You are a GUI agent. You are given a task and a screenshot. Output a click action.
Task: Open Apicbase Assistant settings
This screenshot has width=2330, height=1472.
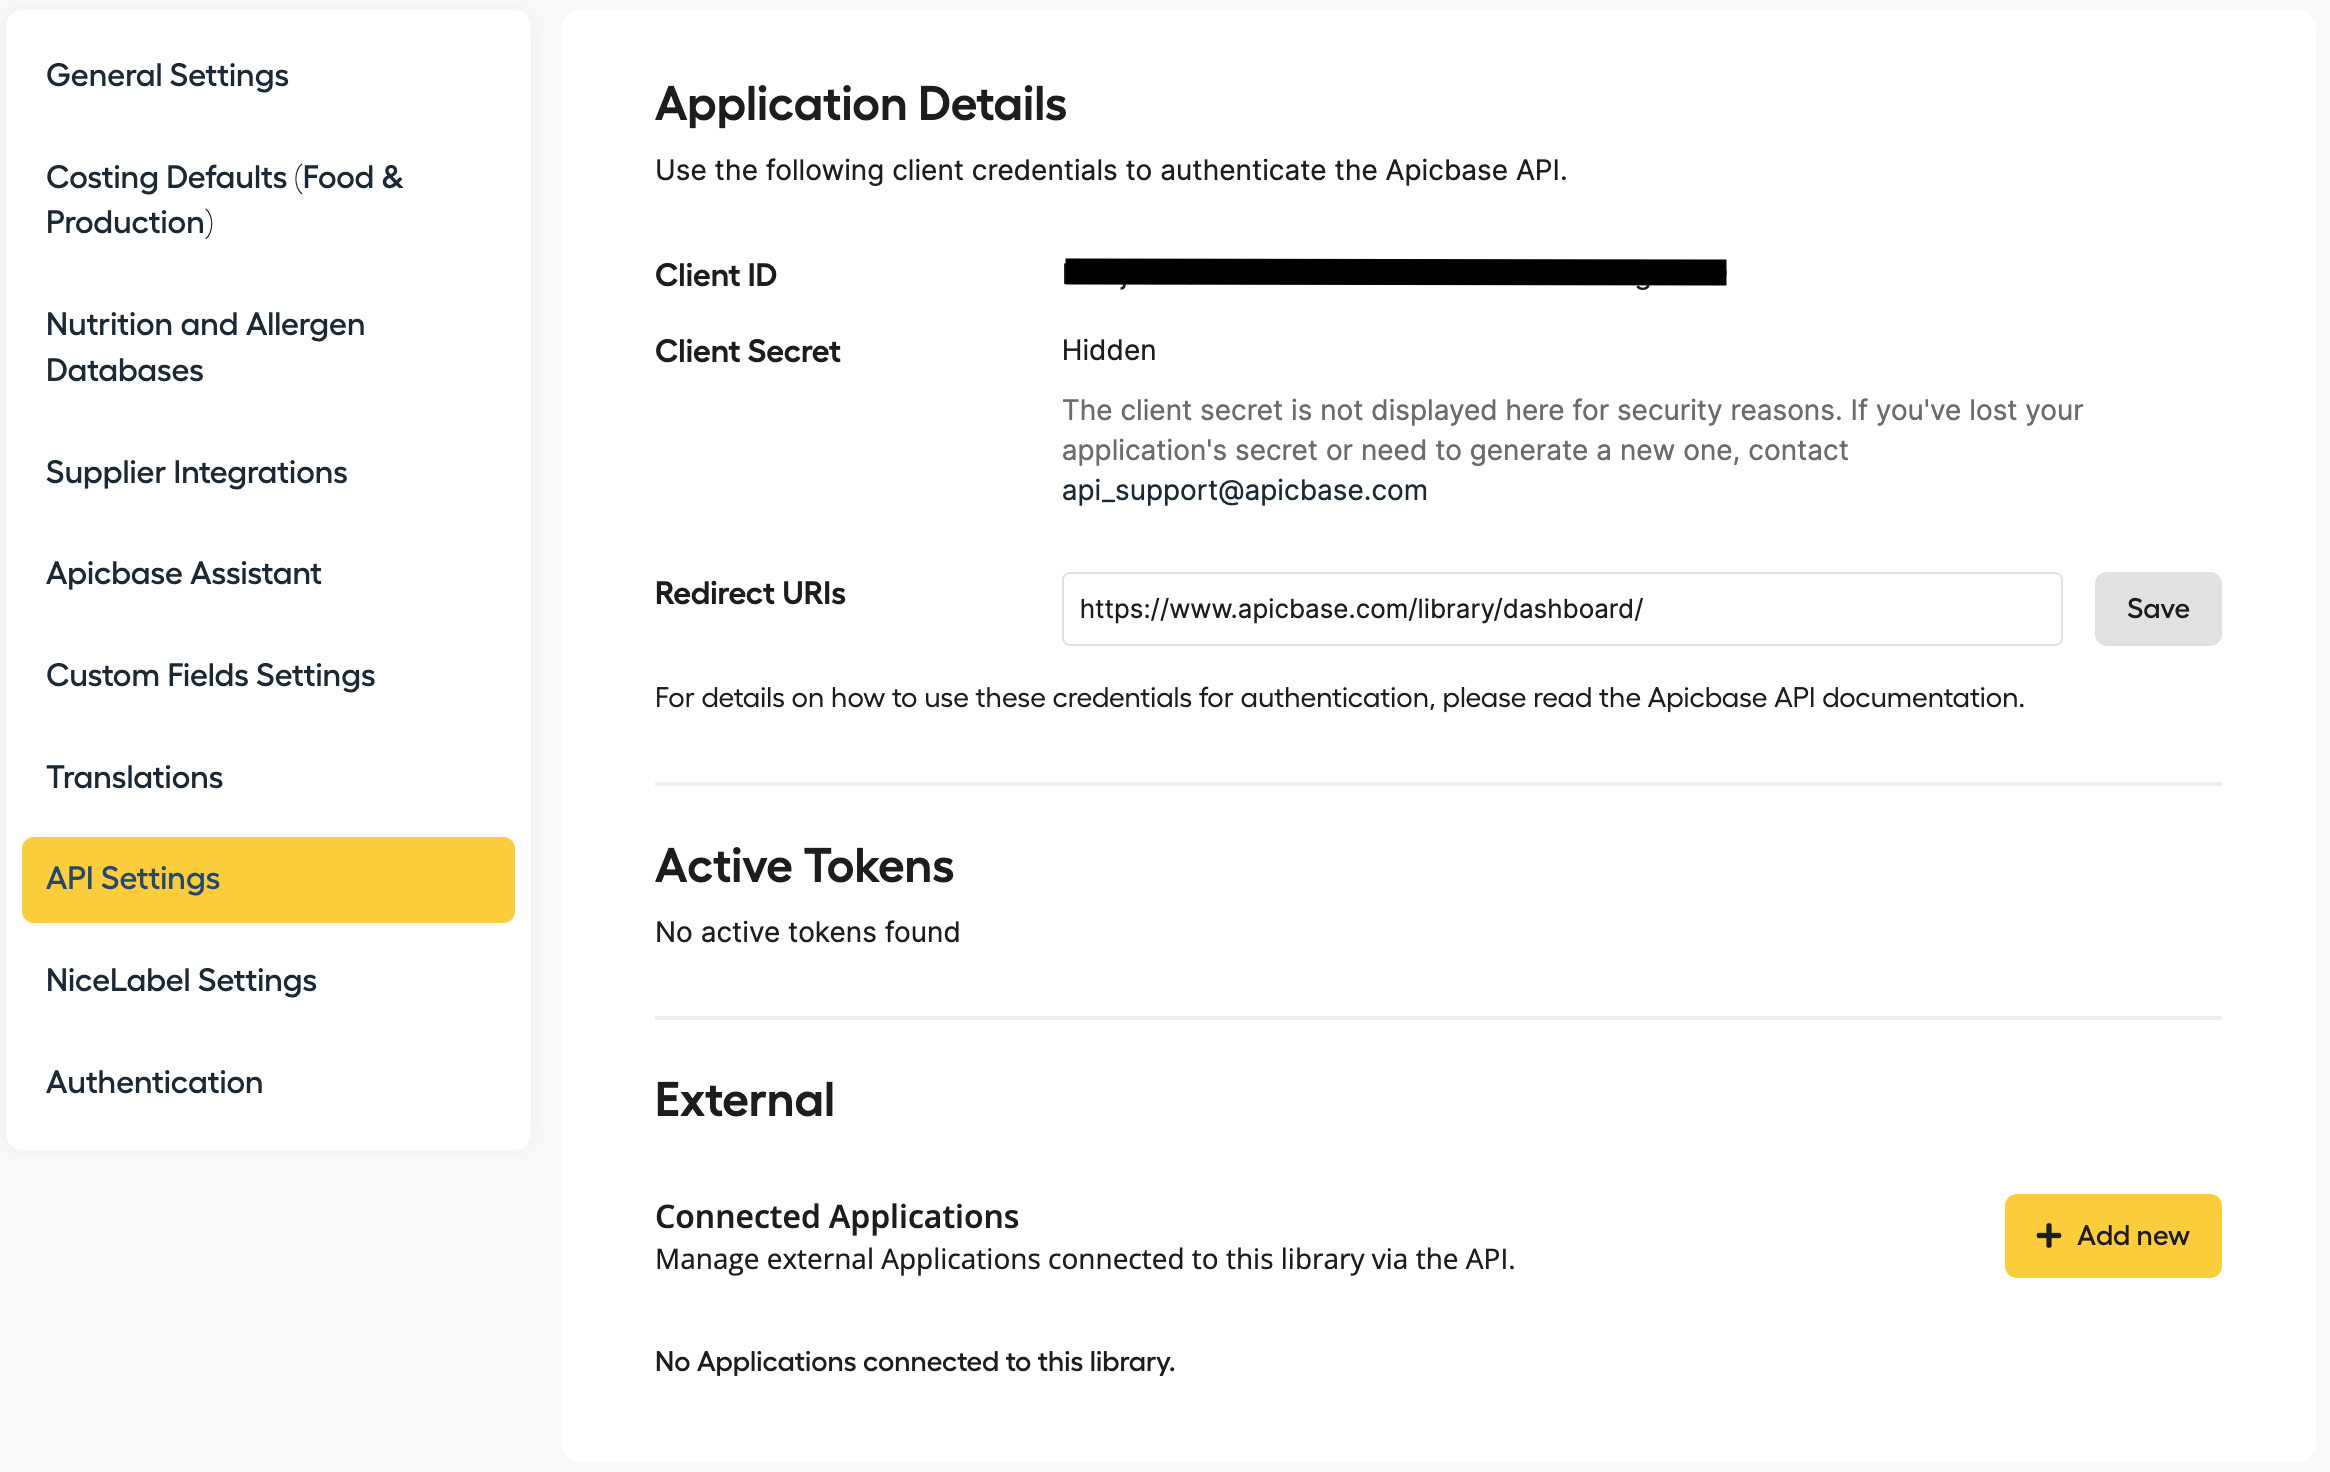[184, 573]
